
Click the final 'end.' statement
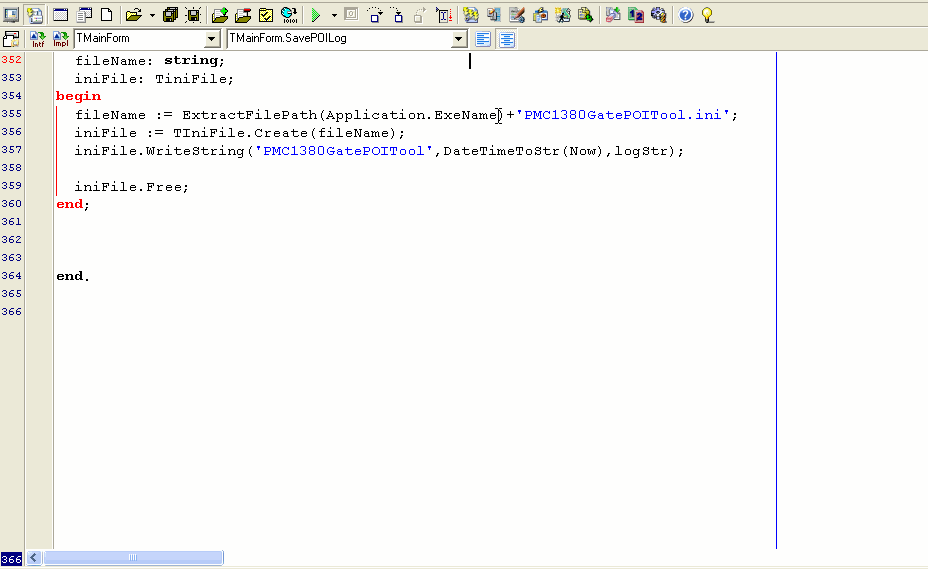[73, 277]
